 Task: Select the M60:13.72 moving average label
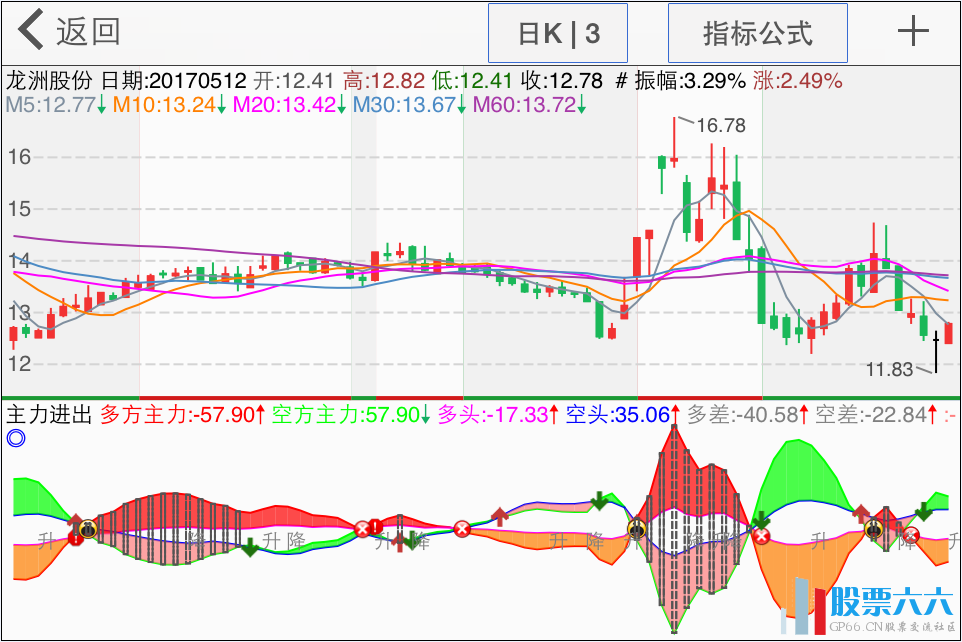(524, 104)
